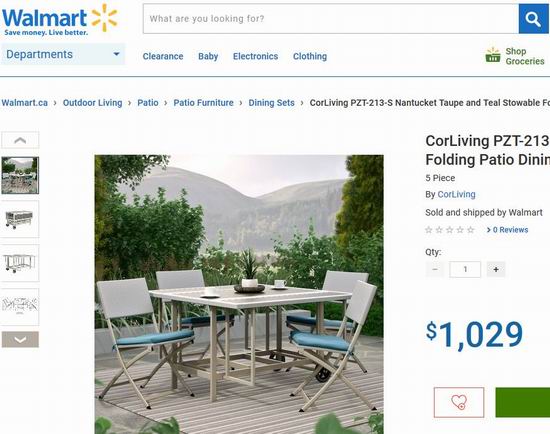This screenshot has width=550, height=434.
Task: Expand the Departments dropdown
Action: [x=63, y=54]
